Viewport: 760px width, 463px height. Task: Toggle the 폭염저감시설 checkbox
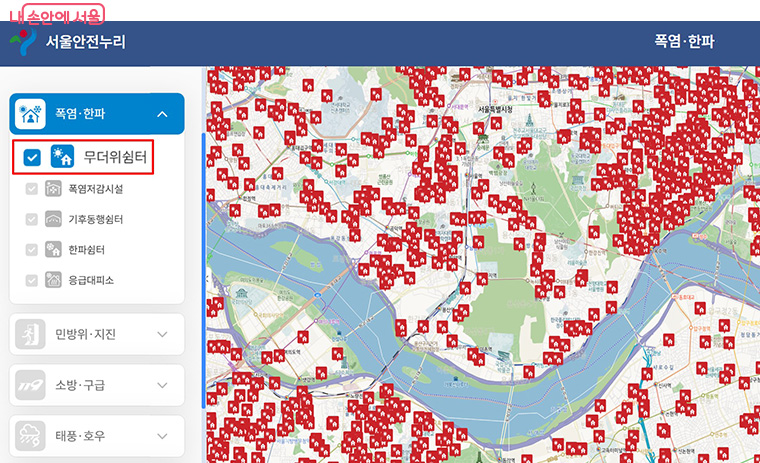[x=32, y=189]
